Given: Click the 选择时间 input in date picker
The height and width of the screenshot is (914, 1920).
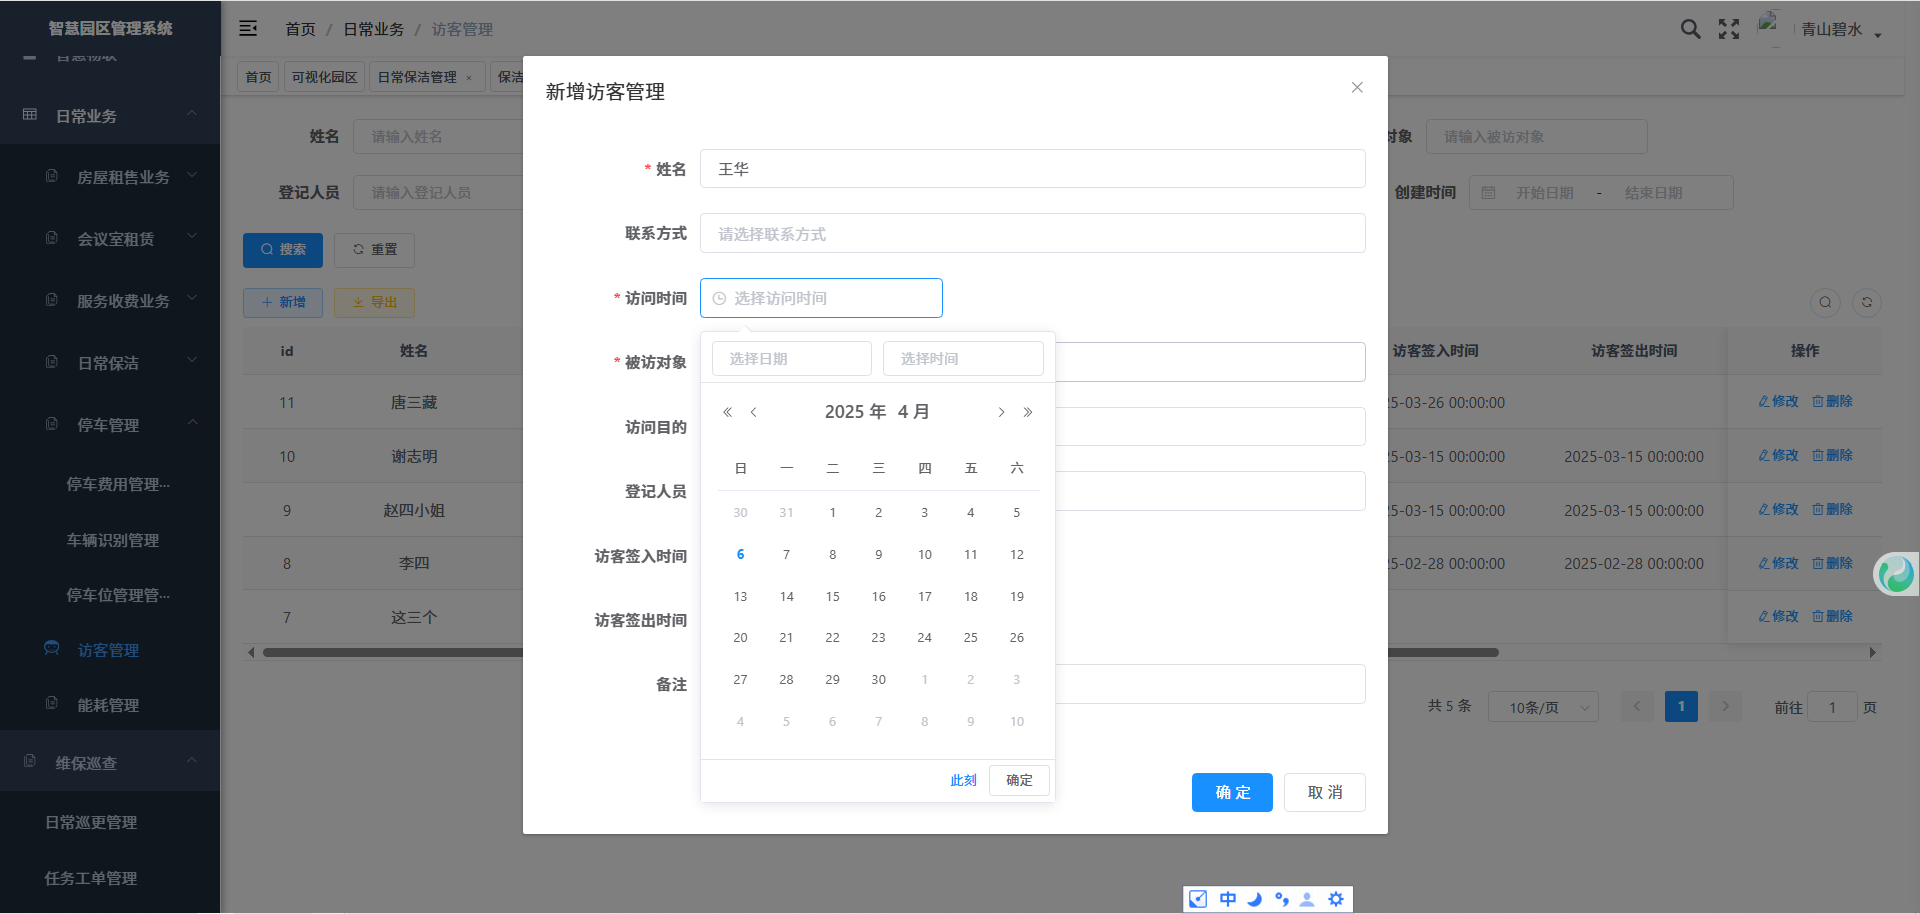Looking at the screenshot, I should [963, 359].
